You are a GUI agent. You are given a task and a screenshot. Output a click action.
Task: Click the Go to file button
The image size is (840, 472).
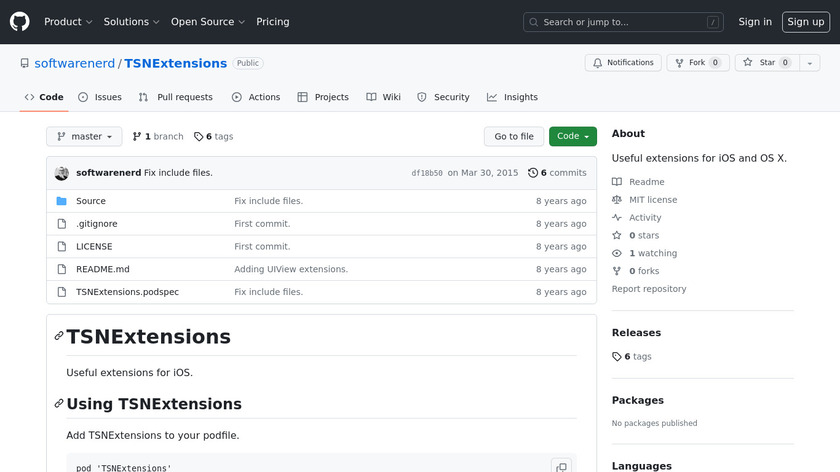pyautogui.click(x=514, y=137)
